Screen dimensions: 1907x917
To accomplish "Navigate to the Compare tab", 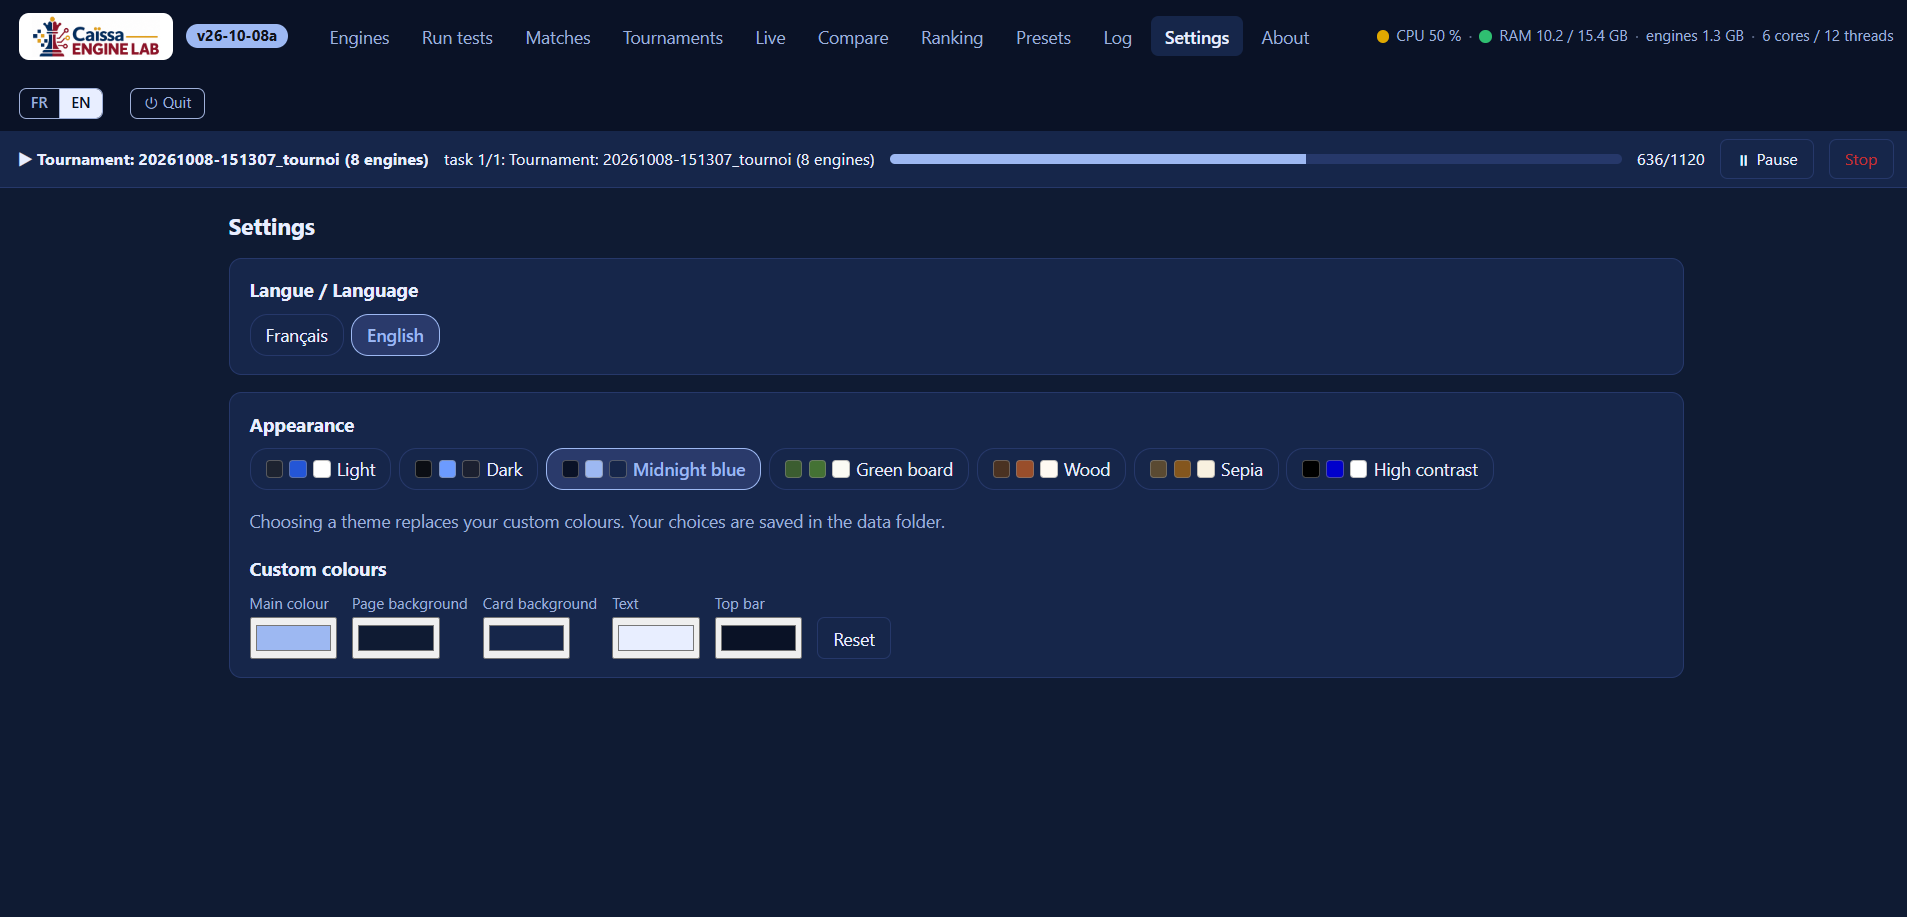I will [x=853, y=37].
